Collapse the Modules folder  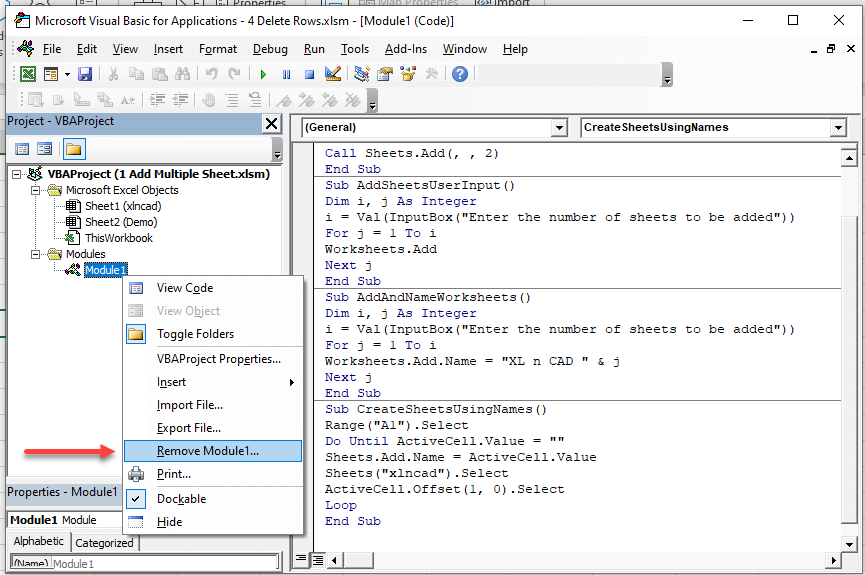click(35, 254)
